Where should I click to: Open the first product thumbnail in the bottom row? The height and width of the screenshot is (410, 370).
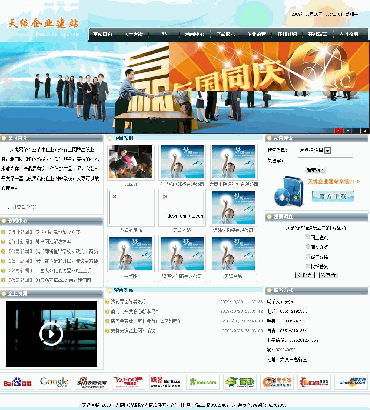coord(131,253)
